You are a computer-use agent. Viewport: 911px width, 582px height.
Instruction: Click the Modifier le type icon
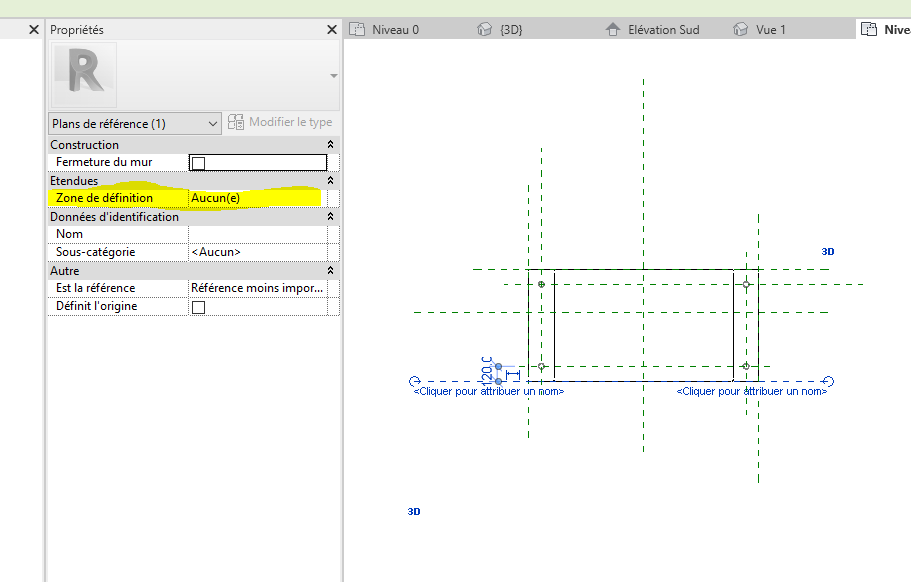pos(236,122)
